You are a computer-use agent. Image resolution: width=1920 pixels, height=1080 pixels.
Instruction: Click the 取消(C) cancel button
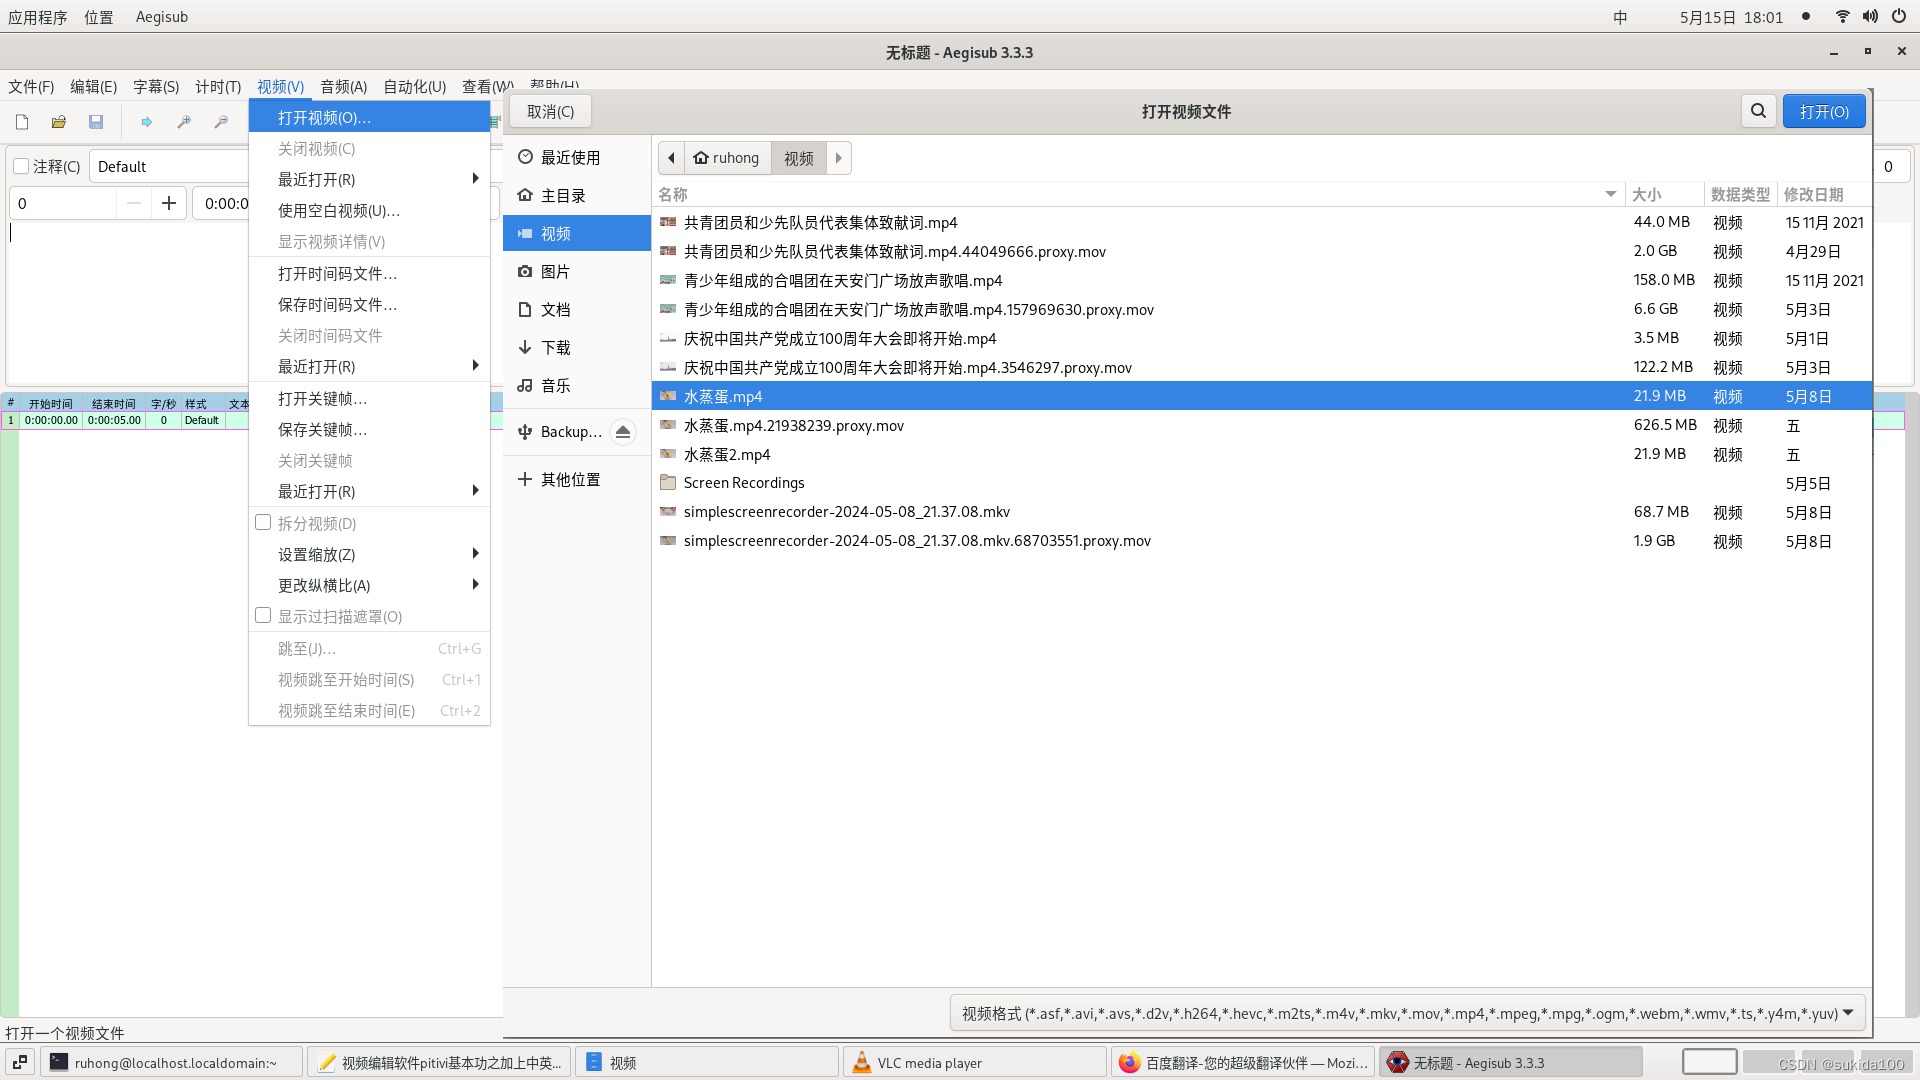point(550,111)
